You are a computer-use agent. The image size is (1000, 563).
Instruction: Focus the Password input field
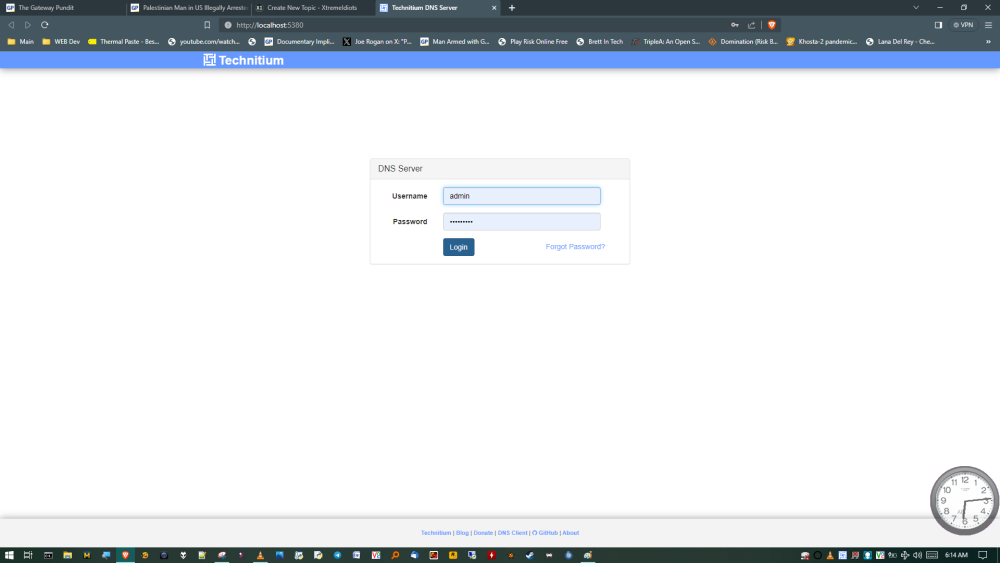pos(521,222)
